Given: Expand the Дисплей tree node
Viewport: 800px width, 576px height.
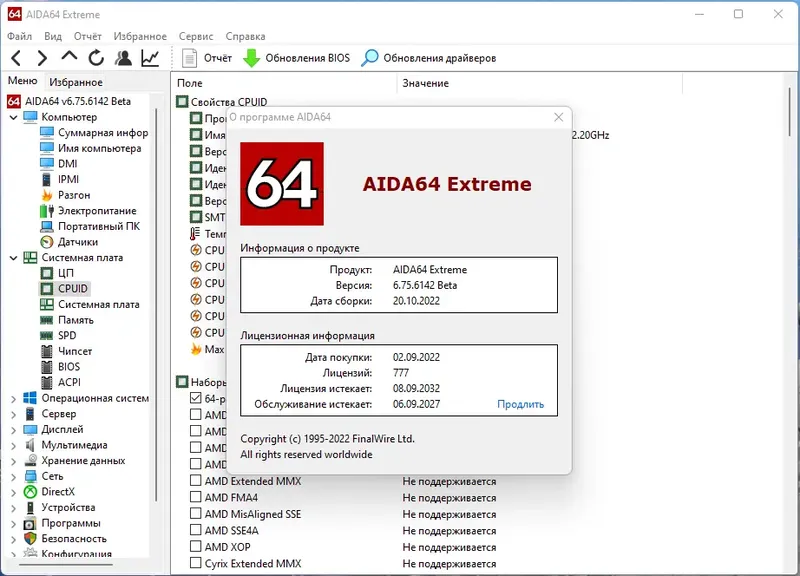Looking at the screenshot, I should 14,430.
